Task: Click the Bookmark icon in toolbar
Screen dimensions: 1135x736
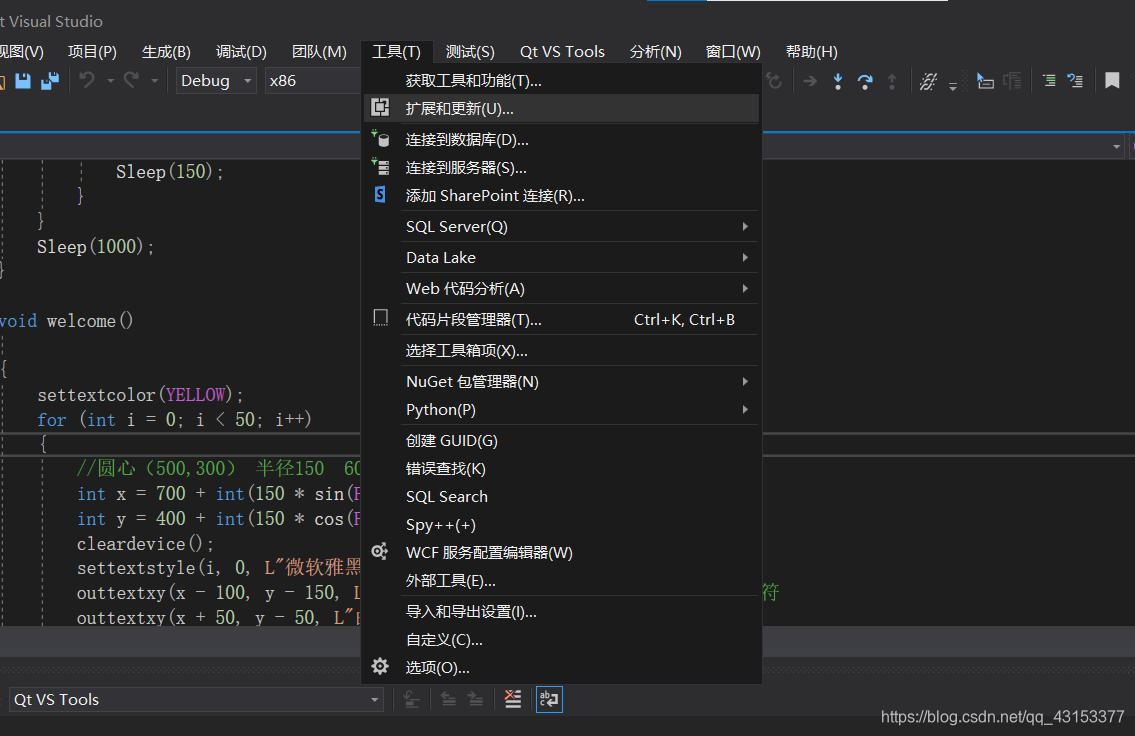Action: [x=1113, y=80]
